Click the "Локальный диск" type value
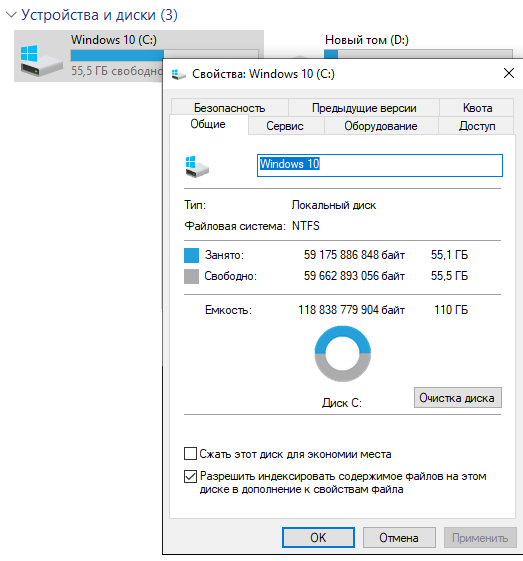523x561 pixels. [334, 205]
